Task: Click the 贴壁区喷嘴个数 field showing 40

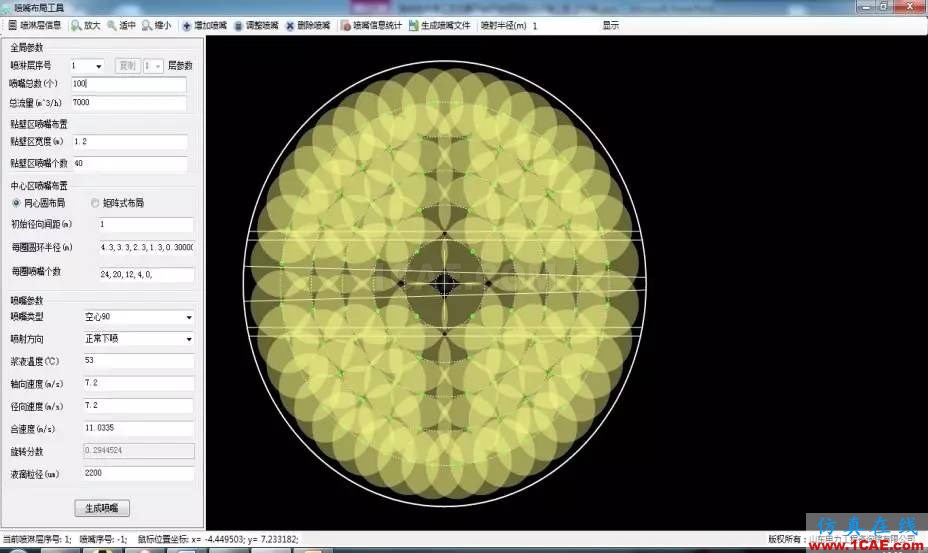Action: click(130, 163)
